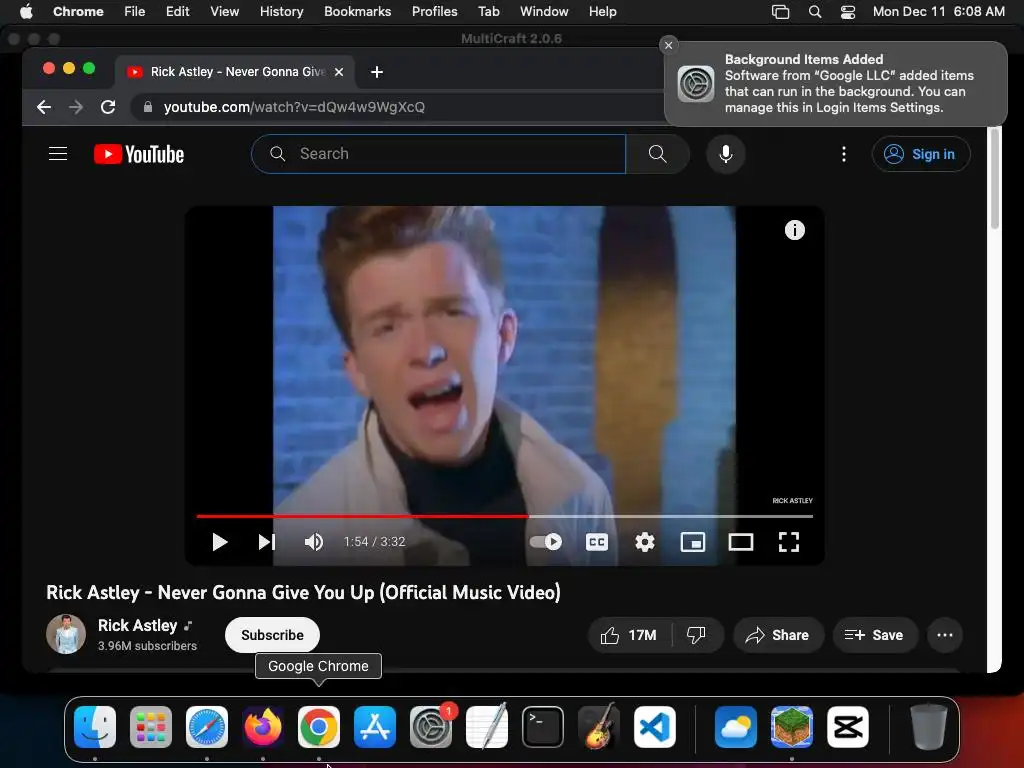
Task: Launch Firefox from the Dock
Action: point(263,726)
